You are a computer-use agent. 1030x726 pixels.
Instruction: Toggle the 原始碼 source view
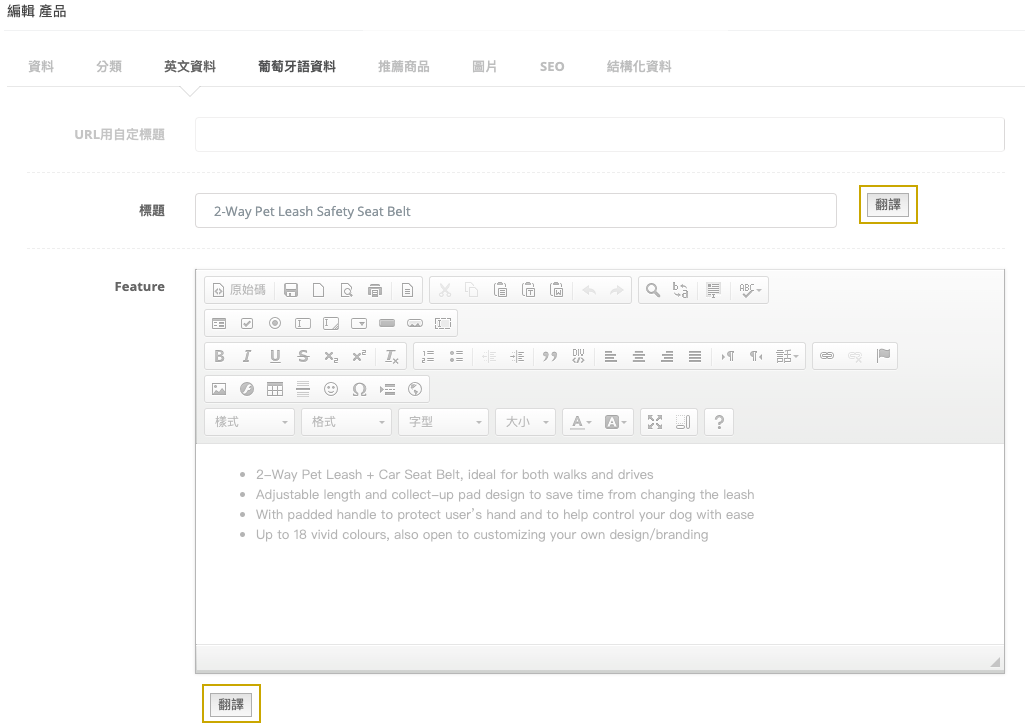point(240,290)
